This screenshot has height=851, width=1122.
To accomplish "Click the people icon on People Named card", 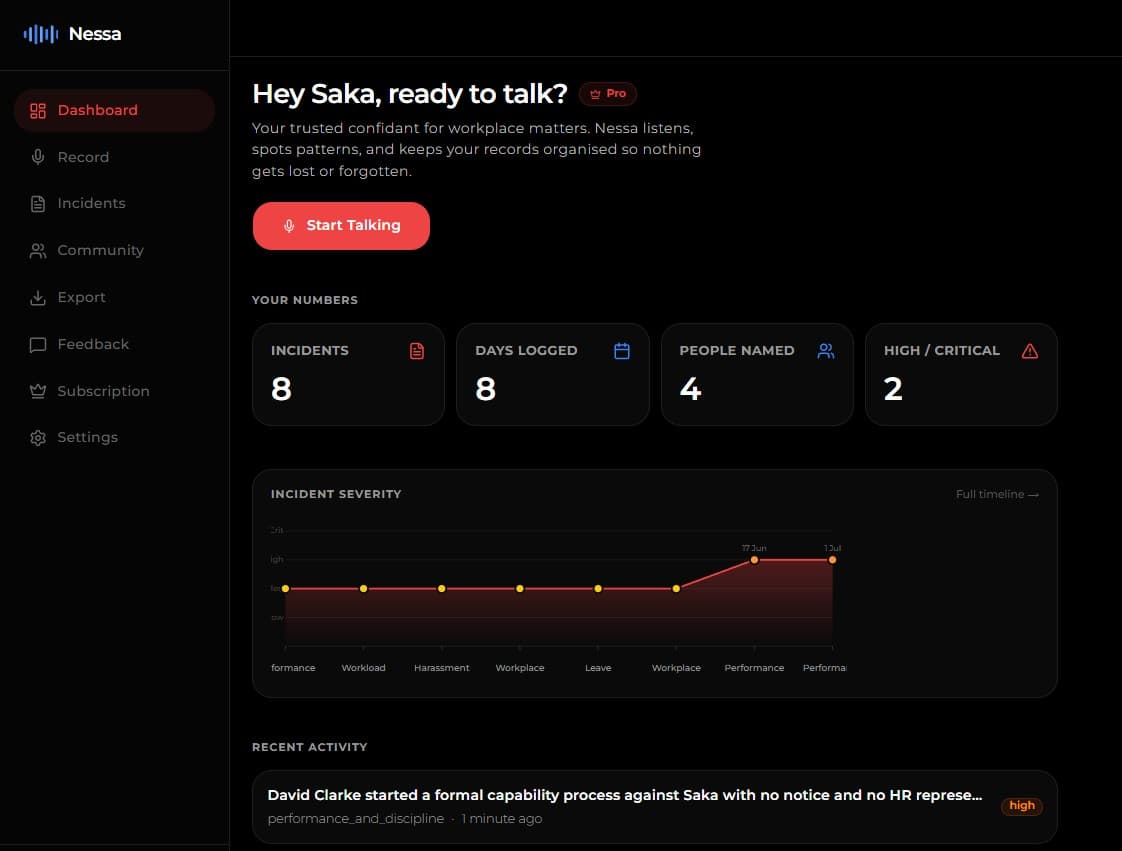I will (826, 351).
